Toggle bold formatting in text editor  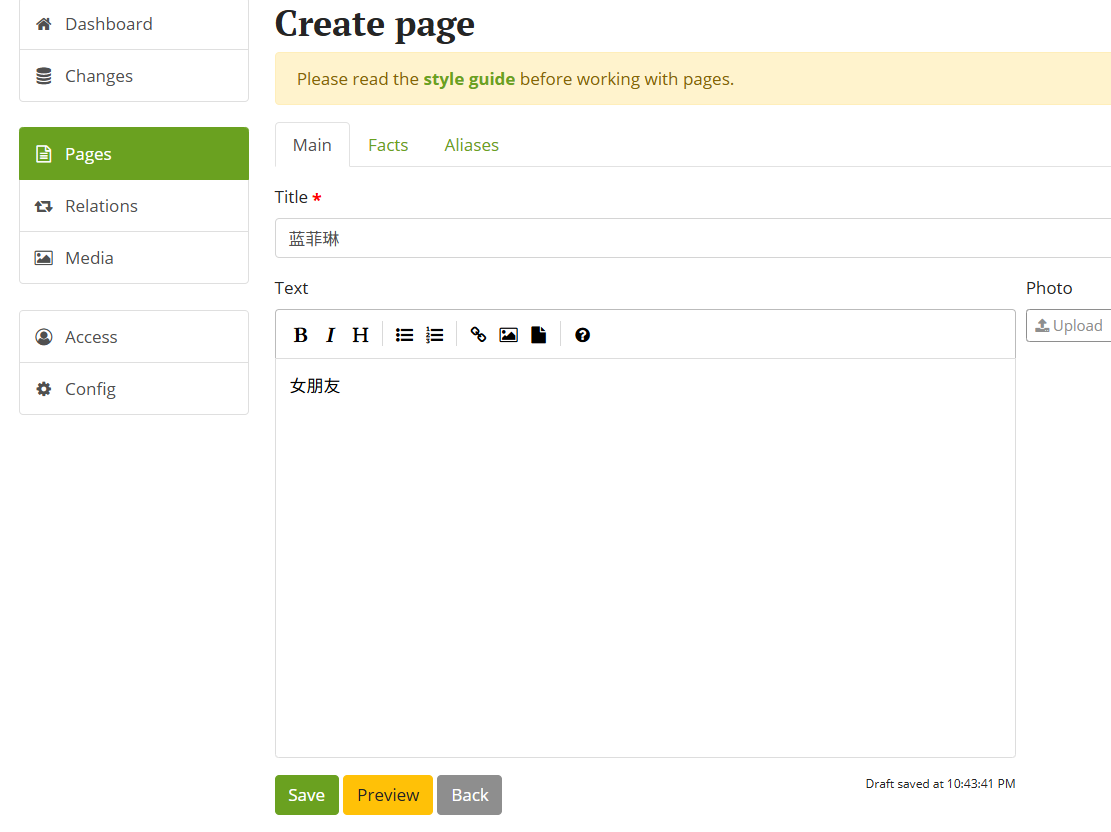tap(300, 335)
